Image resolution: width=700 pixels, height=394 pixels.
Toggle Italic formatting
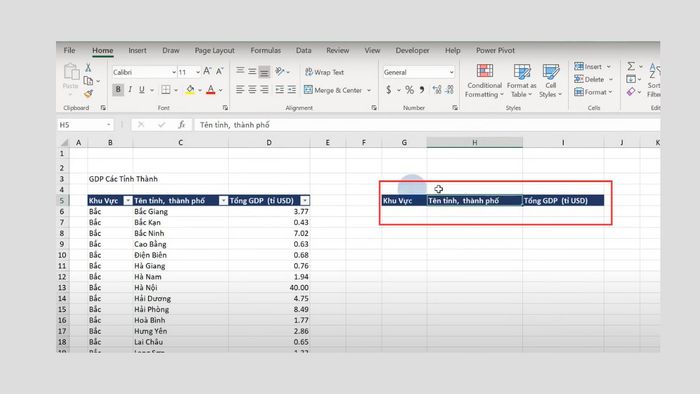130,90
